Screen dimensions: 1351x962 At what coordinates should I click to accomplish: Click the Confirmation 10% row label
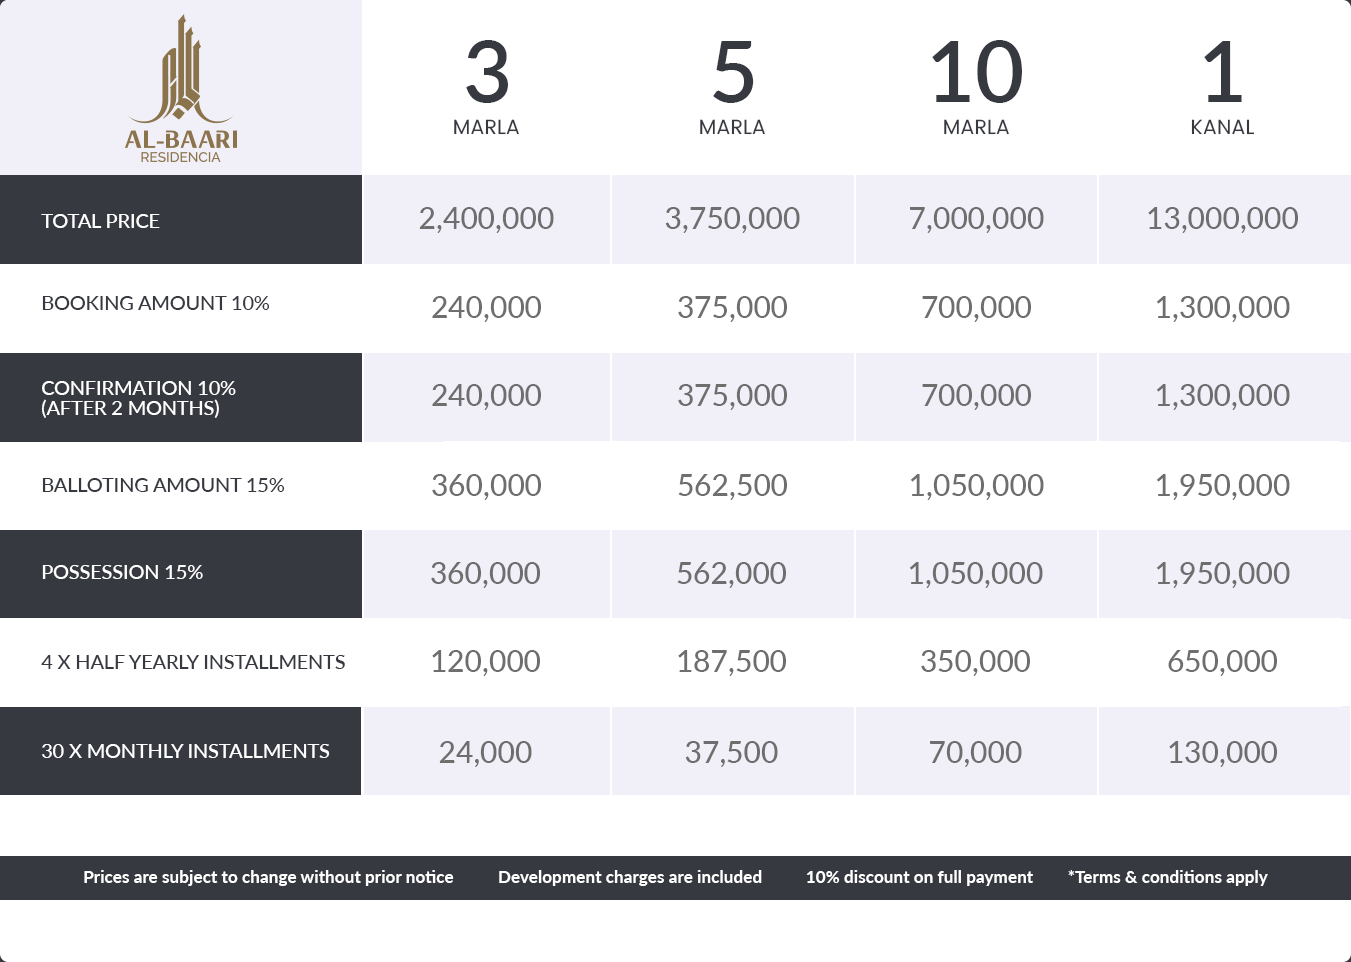138,398
